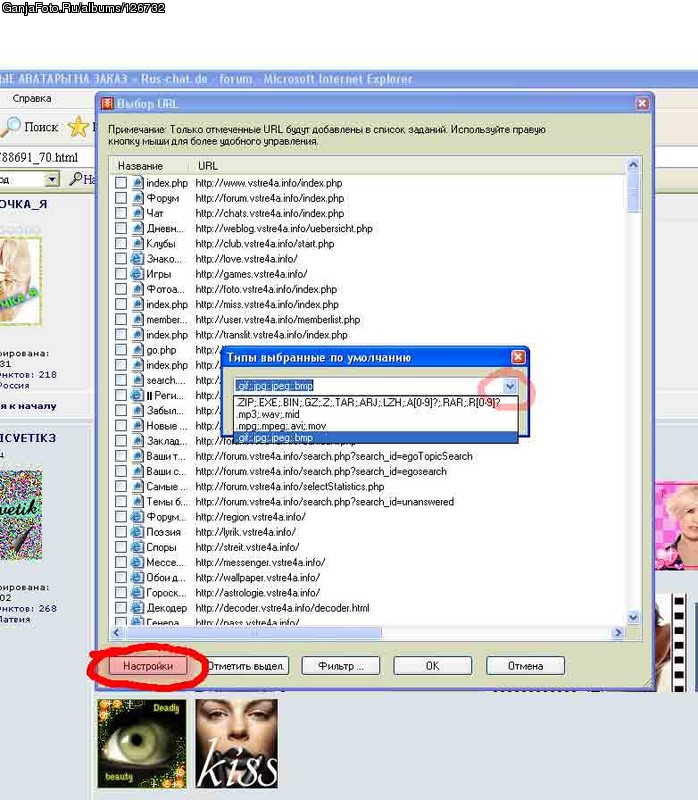This screenshot has width=698, height=800.
Task: Cancel with the Отмена button
Action: coord(526,666)
